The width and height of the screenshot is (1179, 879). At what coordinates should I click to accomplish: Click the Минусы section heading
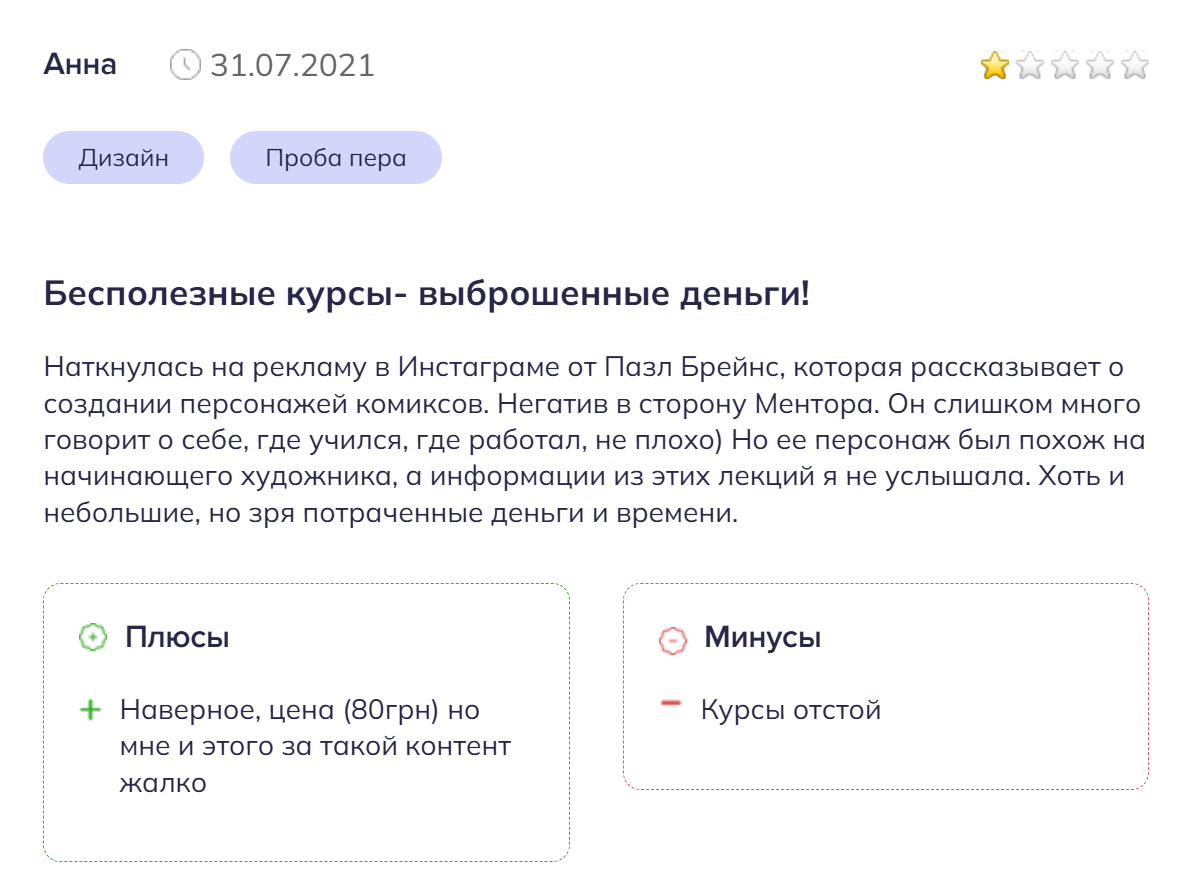coord(762,637)
